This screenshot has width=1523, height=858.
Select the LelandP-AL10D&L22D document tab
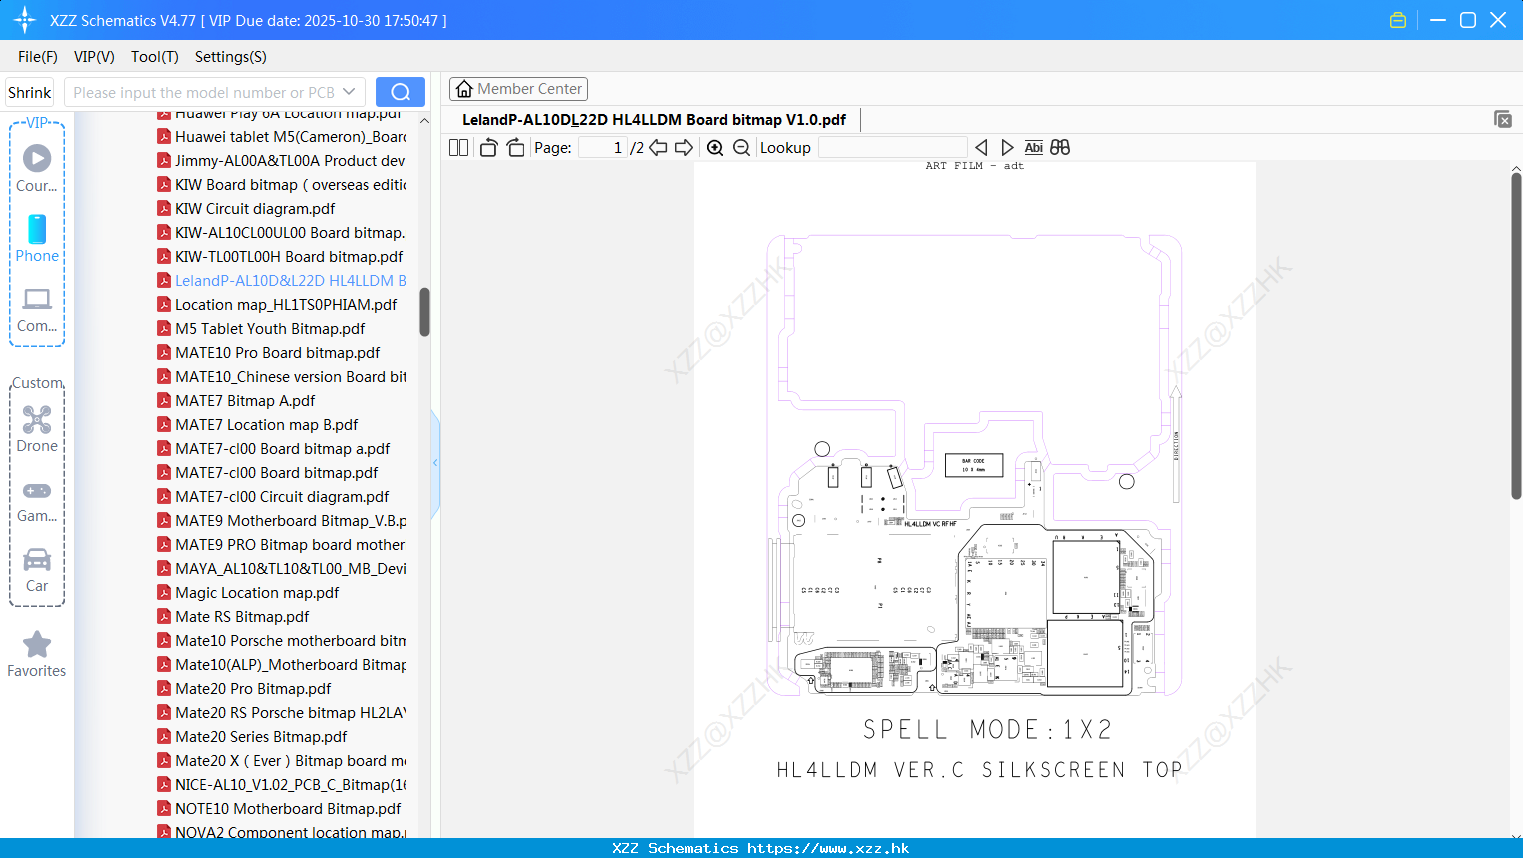click(654, 120)
